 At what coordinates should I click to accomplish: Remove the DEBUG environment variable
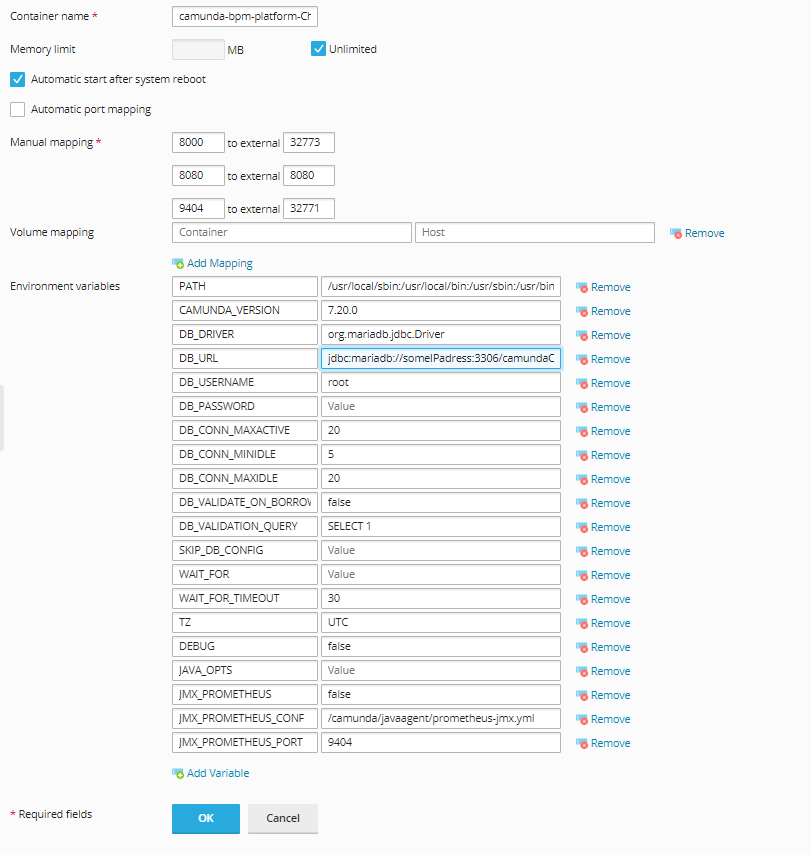[x=609, y=647]
